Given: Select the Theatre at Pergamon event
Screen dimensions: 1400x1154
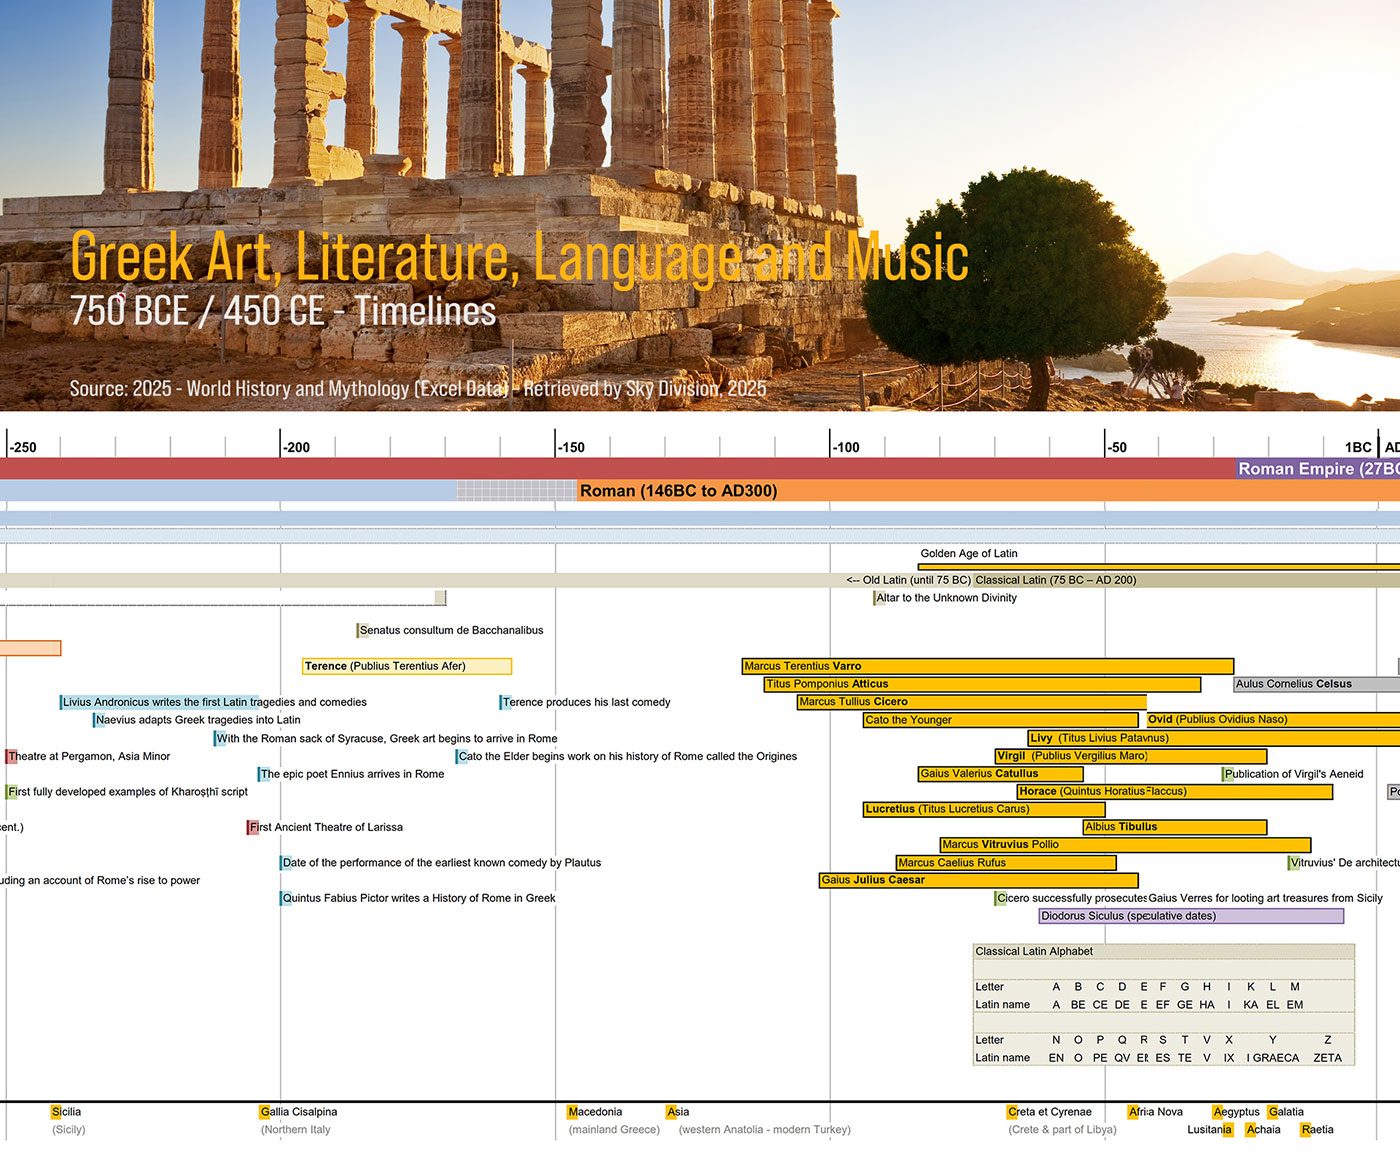Looking at the screenshot, I should point(88,756).
